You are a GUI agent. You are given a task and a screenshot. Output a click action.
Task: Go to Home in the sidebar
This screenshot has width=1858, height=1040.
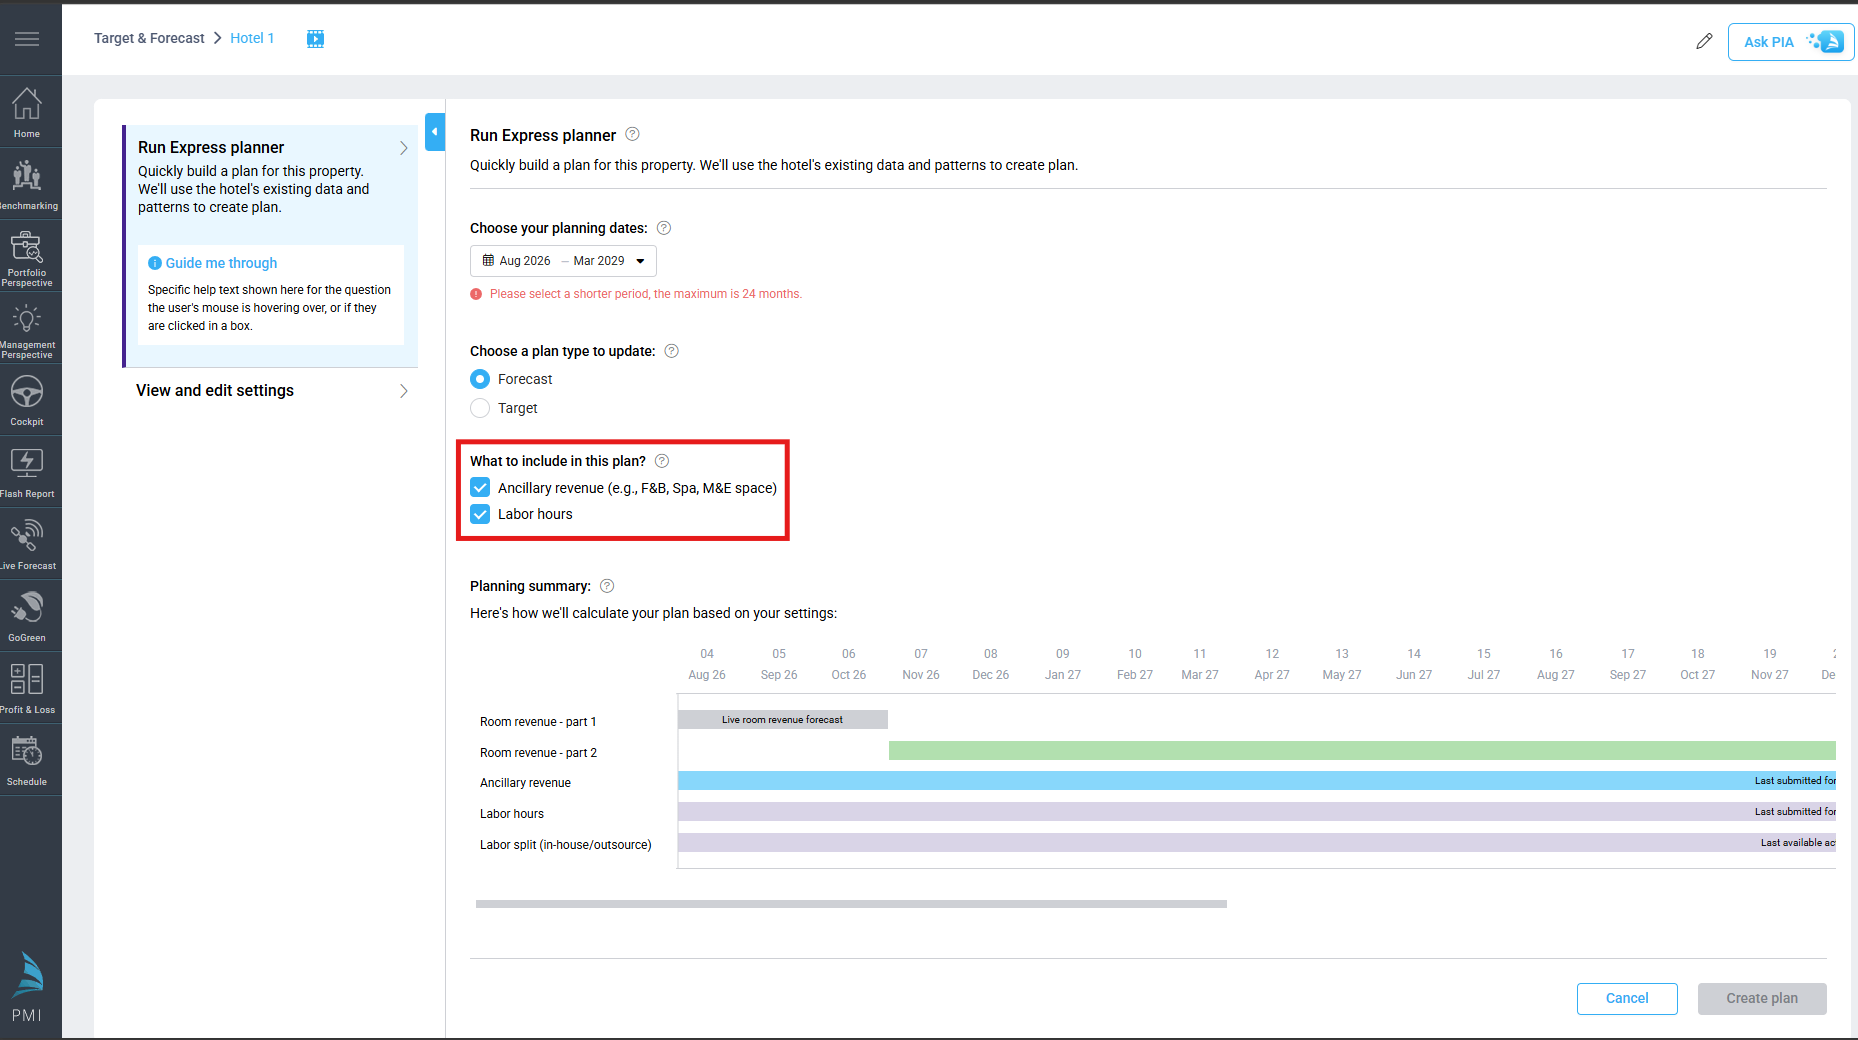click(x=27, y=112)
